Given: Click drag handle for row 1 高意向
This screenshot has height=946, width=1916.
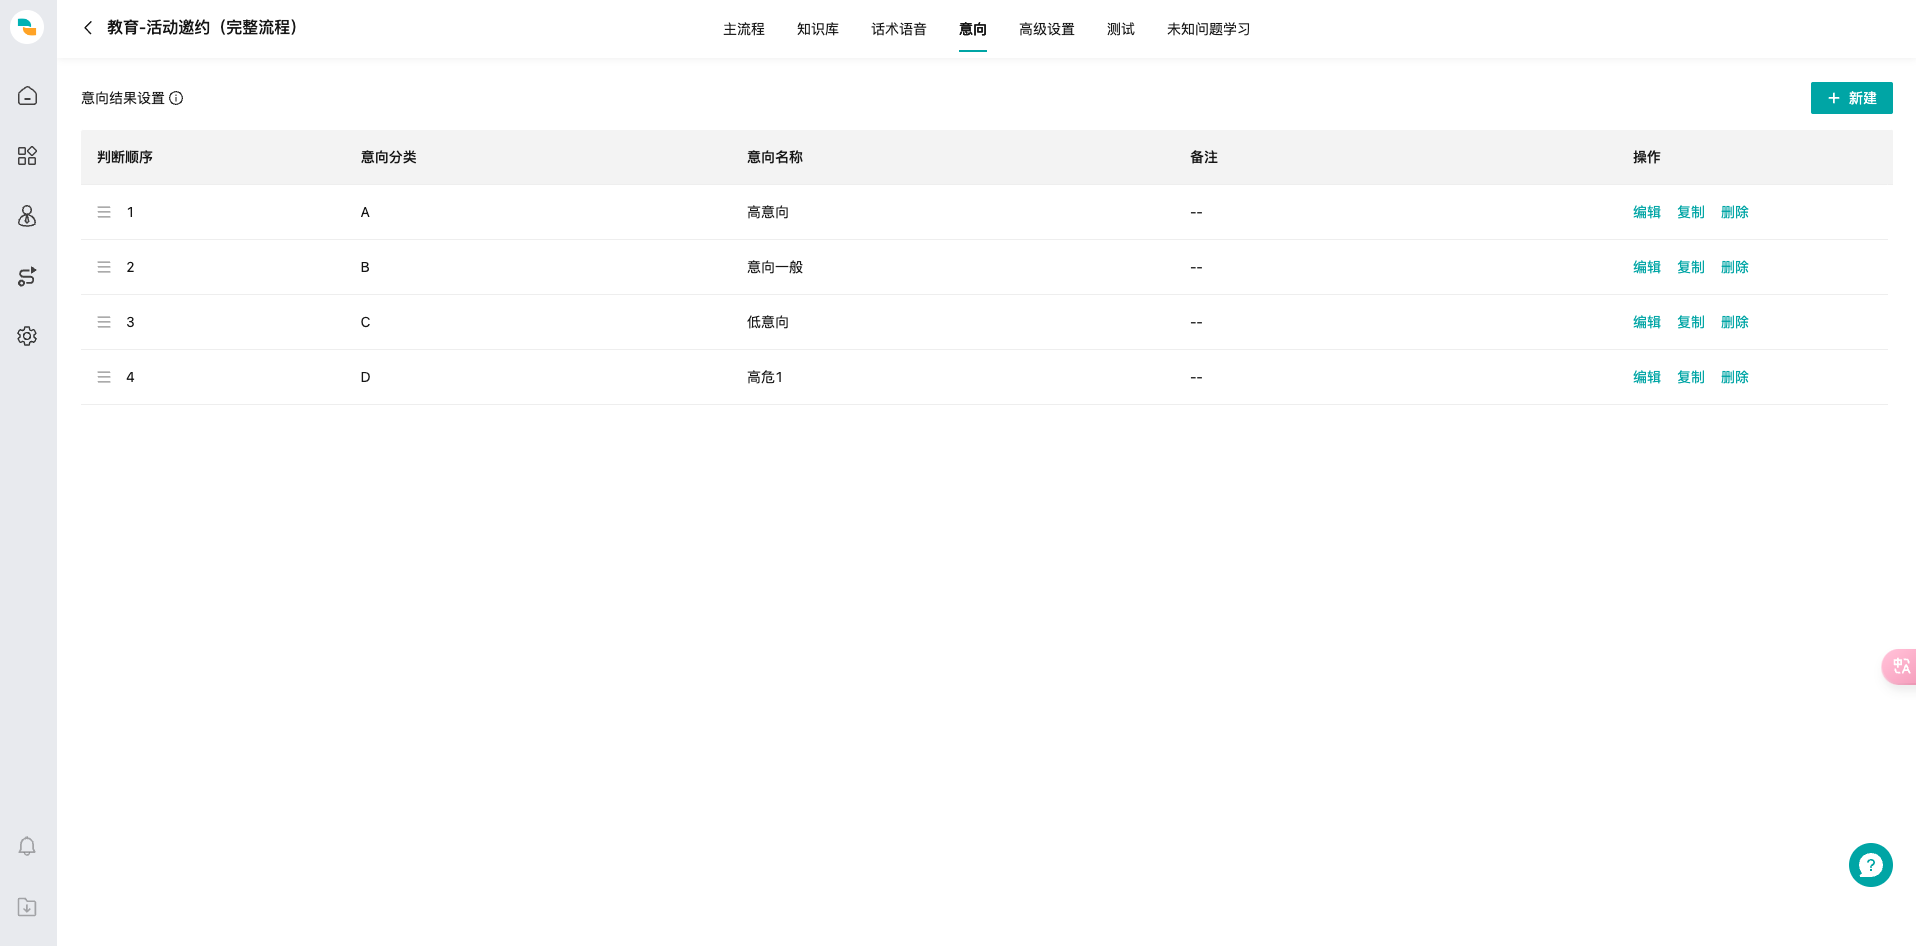Looking at the screenshot, I should (104, 212).
